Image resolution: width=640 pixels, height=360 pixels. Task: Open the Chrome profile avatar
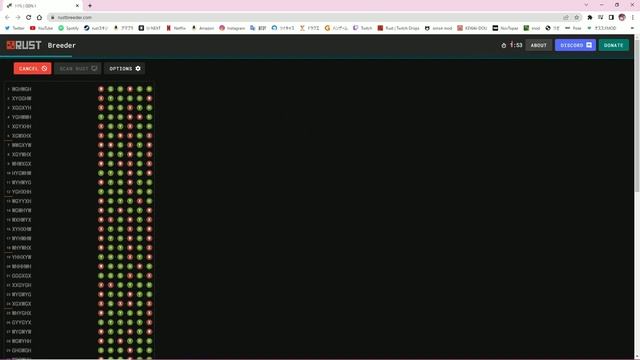pyautogui.click(x=622, y=18)
